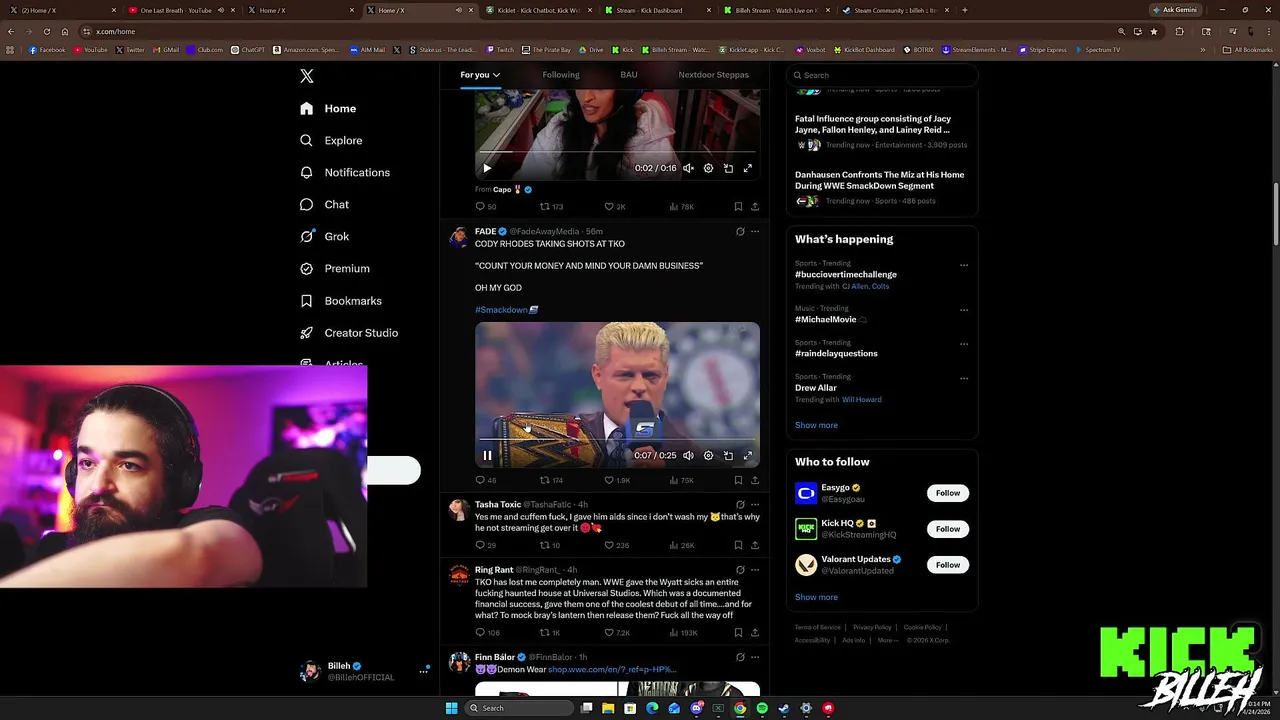Like the Tasha Toxic post
1280x720 pixels.
coord(616,545)
